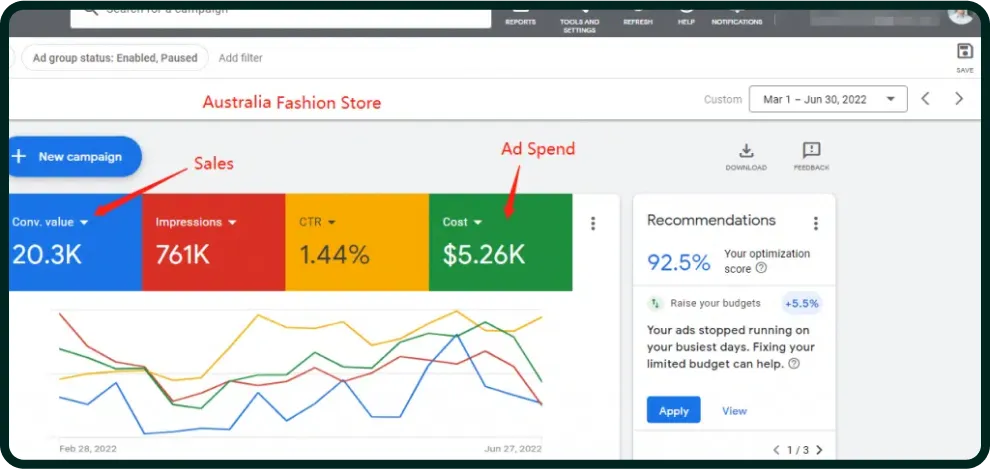The width and height of the screenshot is (990, 469).
Task: Open the Feedback icon
Action: pos(811,150)
